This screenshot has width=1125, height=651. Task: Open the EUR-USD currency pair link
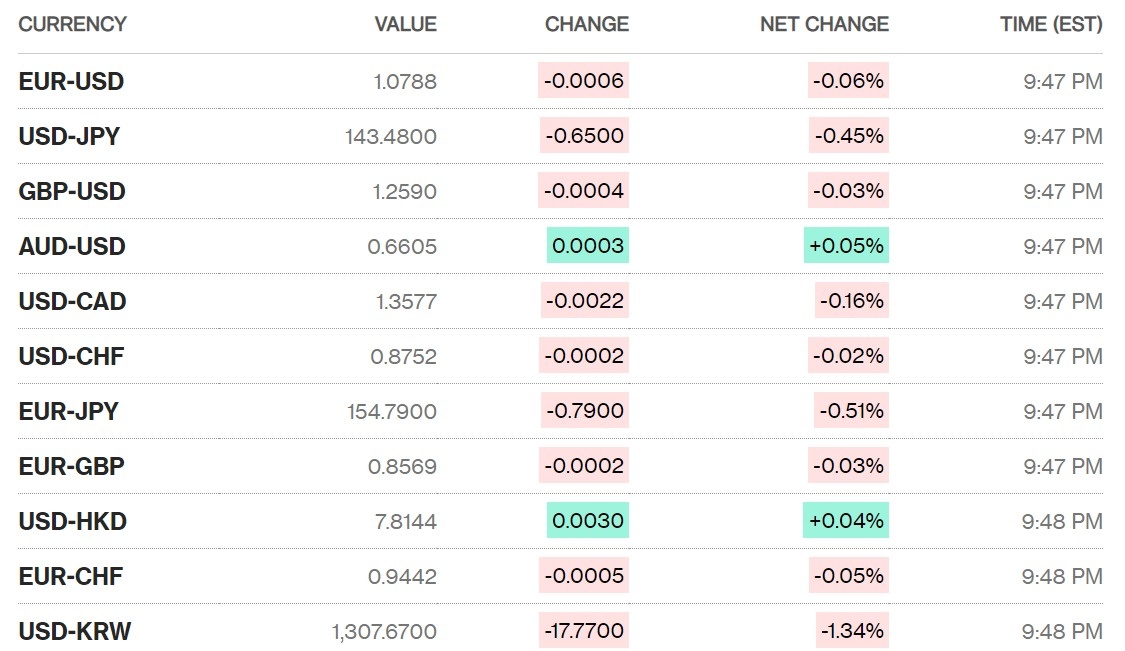click(x=71, y=82)
